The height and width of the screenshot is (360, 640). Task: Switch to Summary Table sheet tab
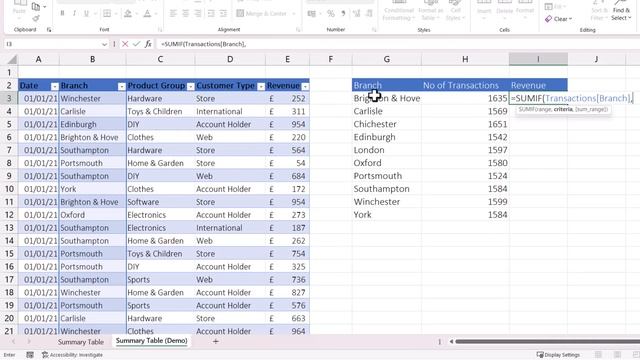(x=80, y=342)
